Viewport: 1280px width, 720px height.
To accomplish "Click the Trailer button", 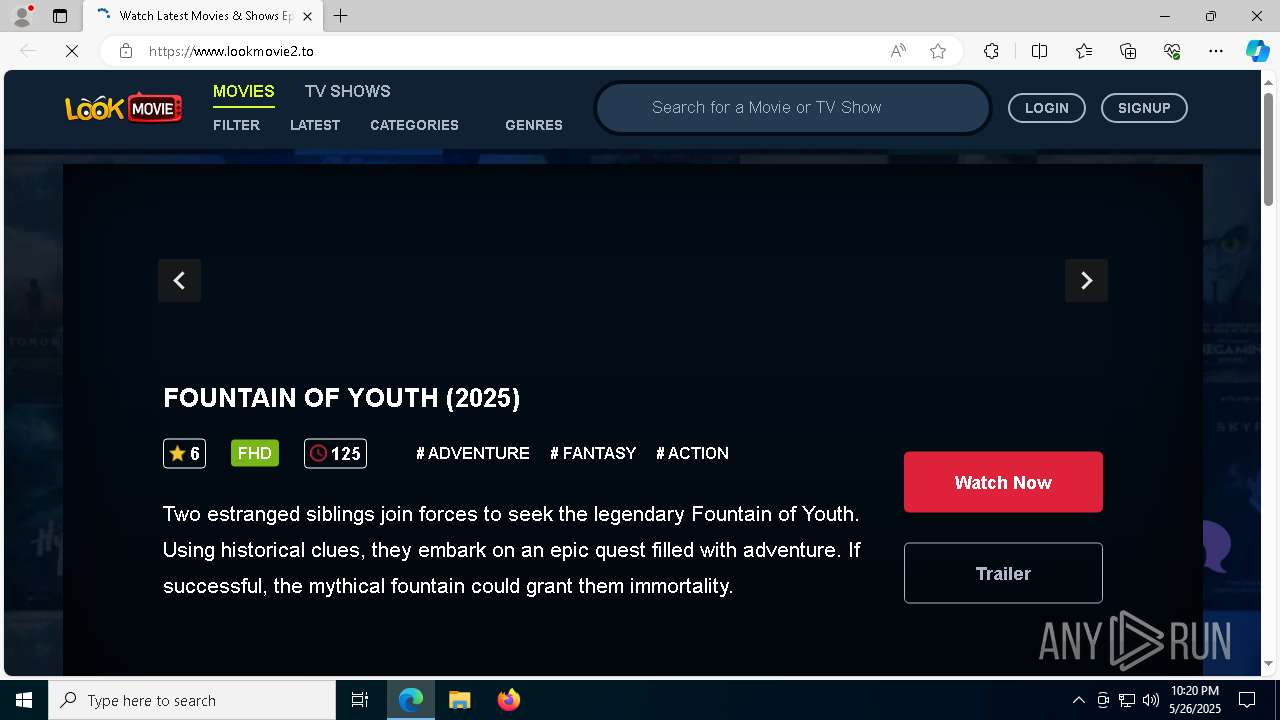I will [x=1003, y=573].
